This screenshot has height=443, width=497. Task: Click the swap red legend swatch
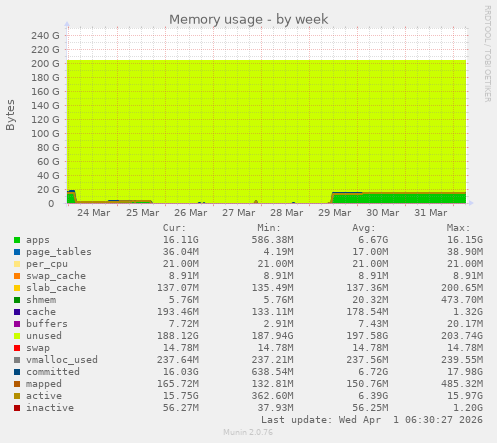click(x=17, y=348)
